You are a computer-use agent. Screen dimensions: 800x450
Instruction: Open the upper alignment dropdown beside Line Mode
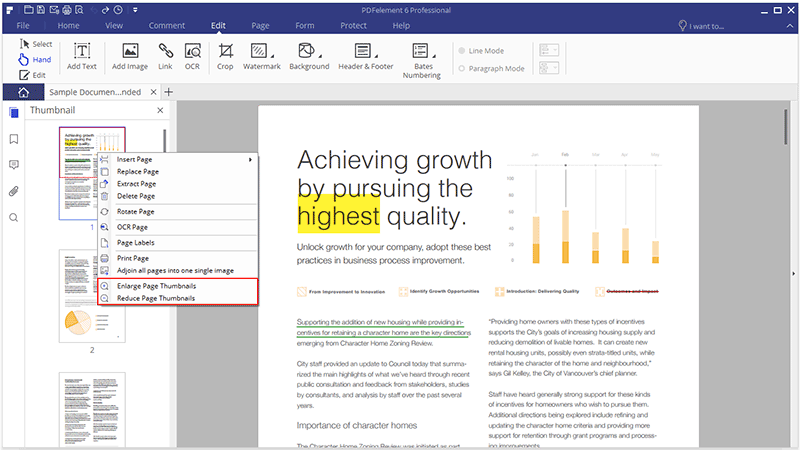[549, 49]
